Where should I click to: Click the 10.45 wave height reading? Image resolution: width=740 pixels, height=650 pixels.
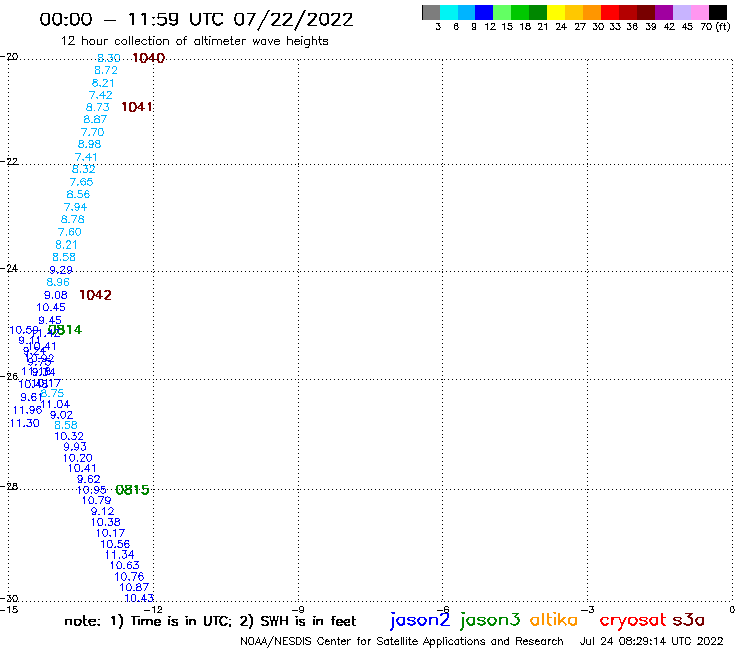coord(51,307)
